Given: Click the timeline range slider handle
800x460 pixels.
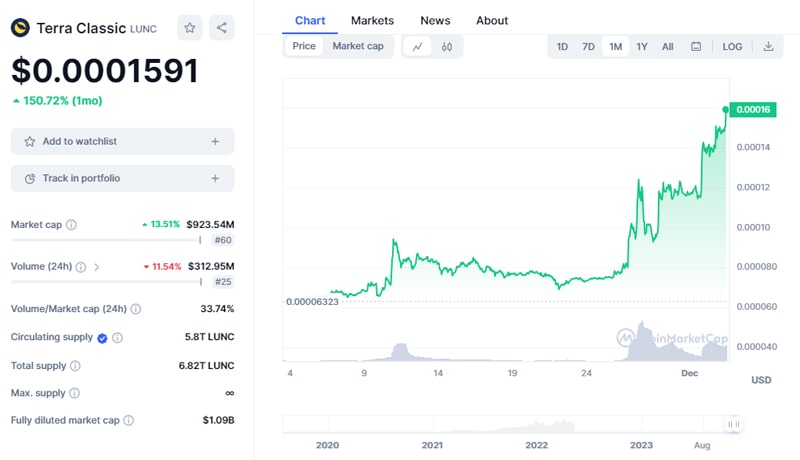Looking at the screenshot, I should 734,424.
